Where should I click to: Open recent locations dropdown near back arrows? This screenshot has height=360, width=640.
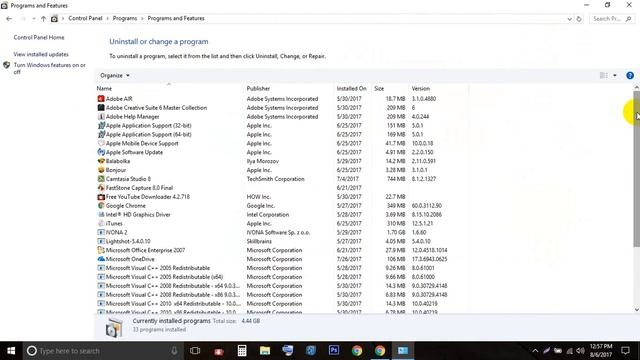pos(33,19)
